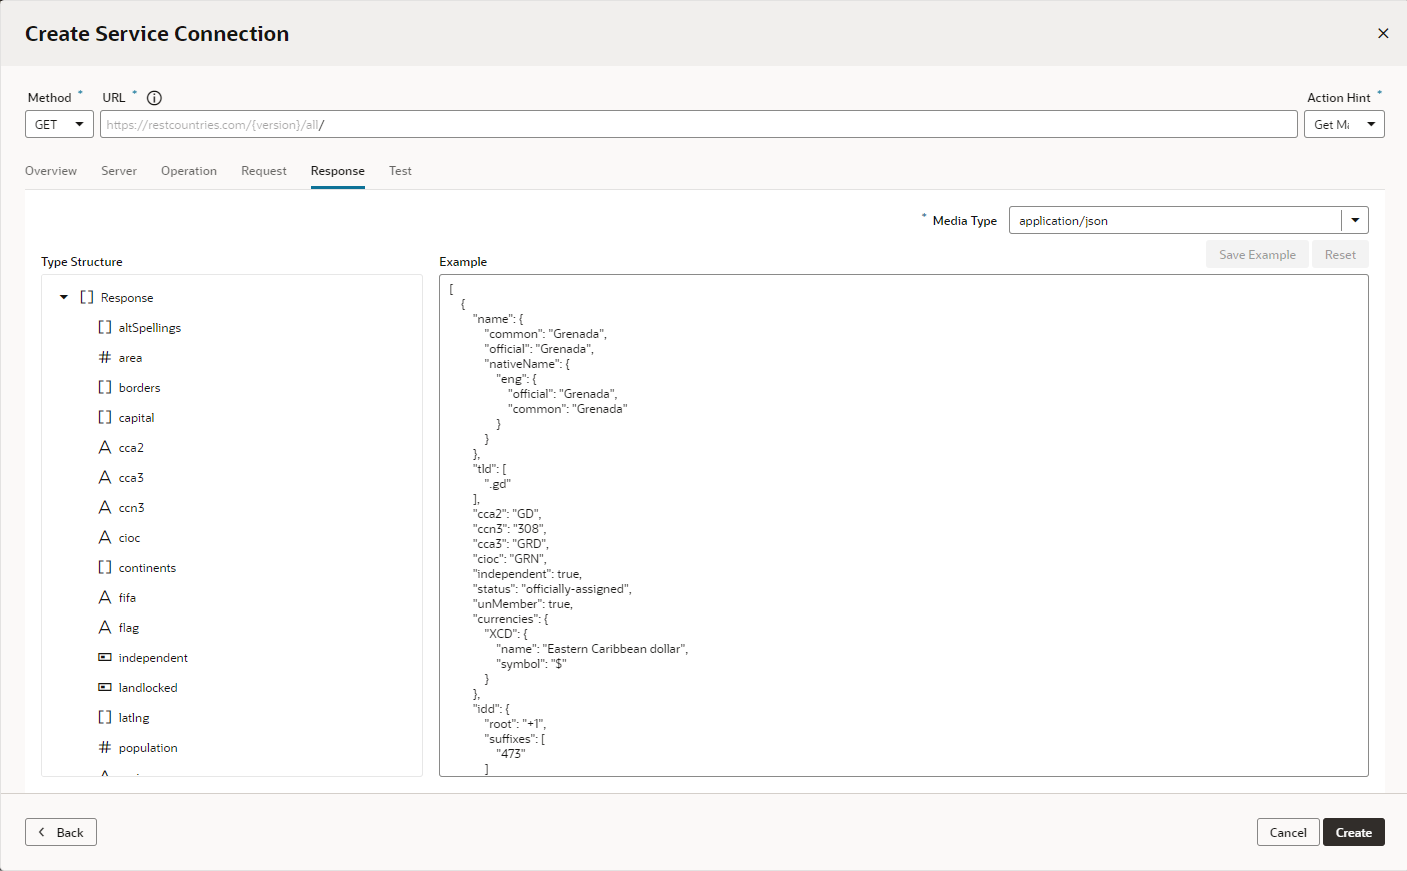1407x871 pixels.
Task: Click the string icon next to fifa
Action: 105,598
